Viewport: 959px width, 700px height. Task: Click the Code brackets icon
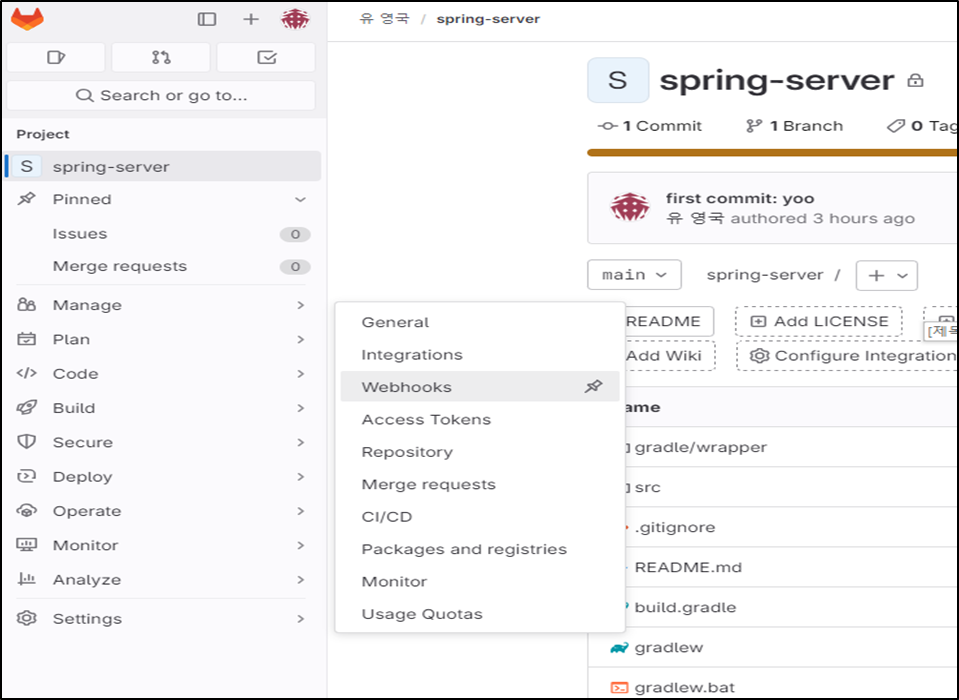pos(26,373)
